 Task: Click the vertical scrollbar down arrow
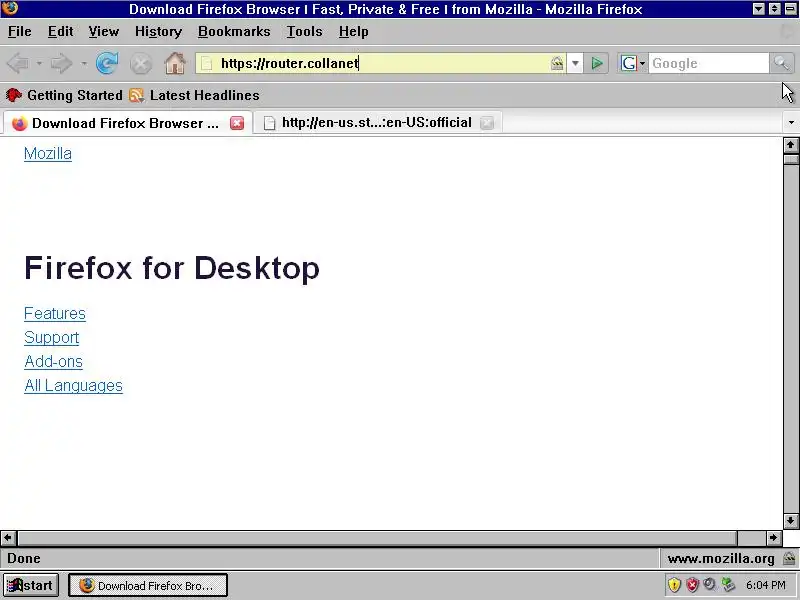click(x=791, y=521)
